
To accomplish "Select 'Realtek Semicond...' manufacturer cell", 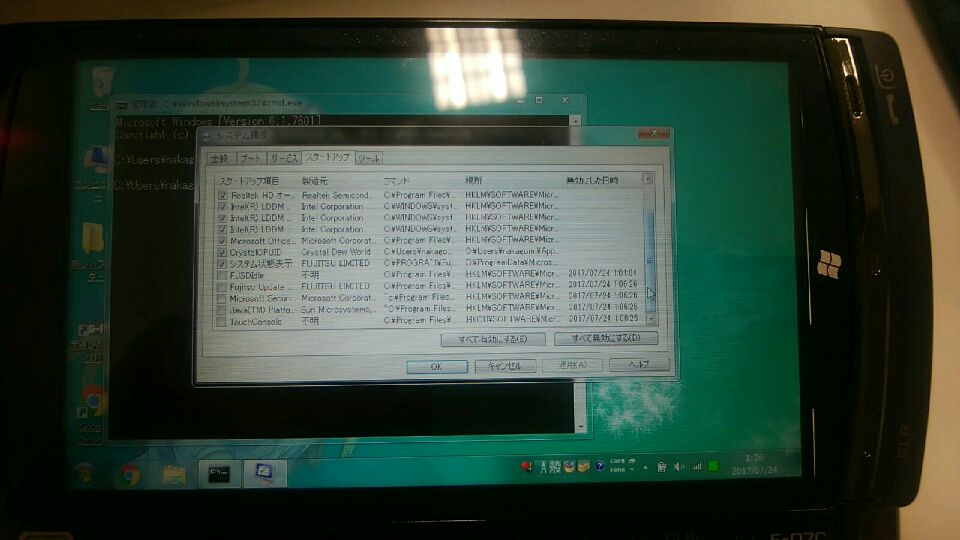I will (336, 195).
